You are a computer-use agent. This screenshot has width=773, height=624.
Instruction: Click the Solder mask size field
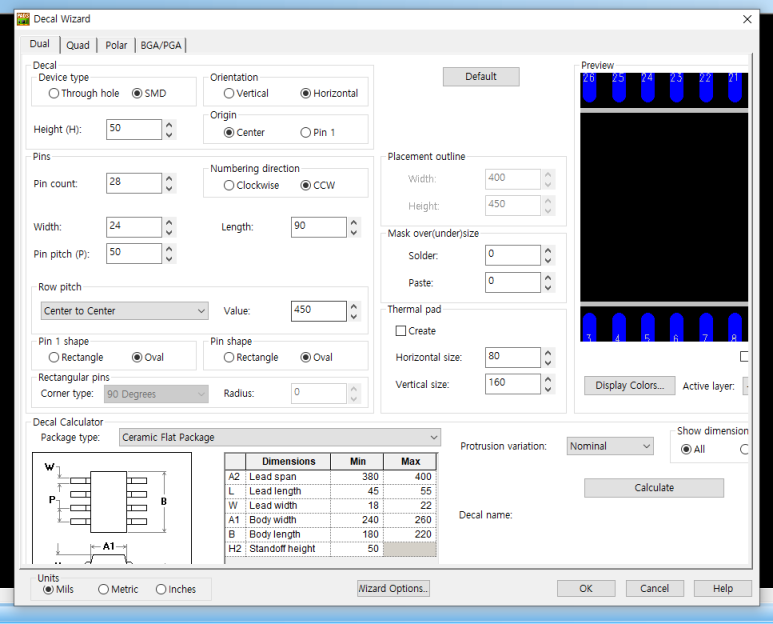513,255
